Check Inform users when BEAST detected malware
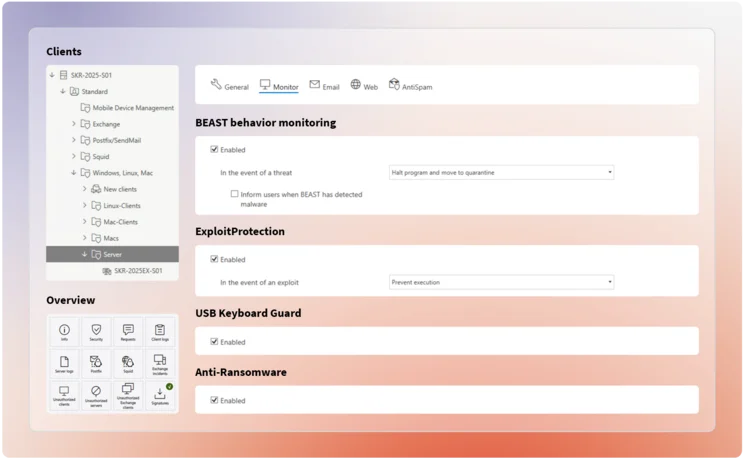 pyautogui.click(x=234, y=194)
